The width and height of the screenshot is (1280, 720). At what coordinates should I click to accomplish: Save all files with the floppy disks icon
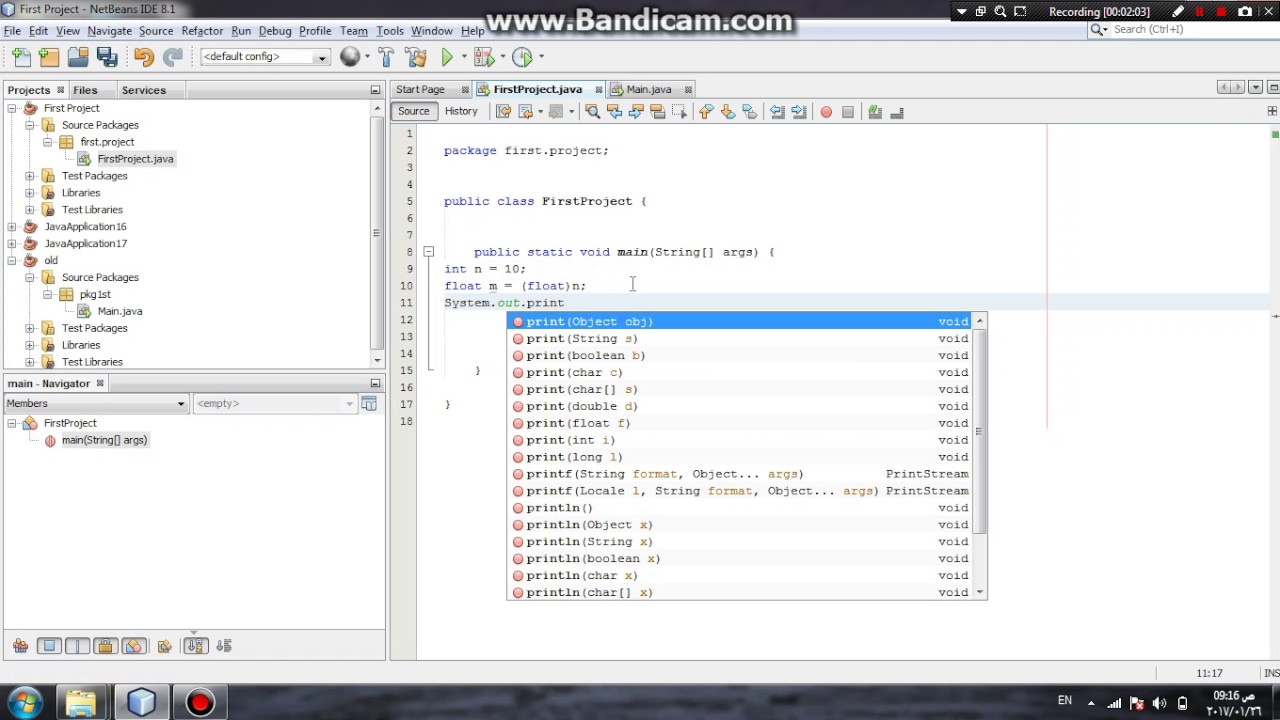coord(107,57)
